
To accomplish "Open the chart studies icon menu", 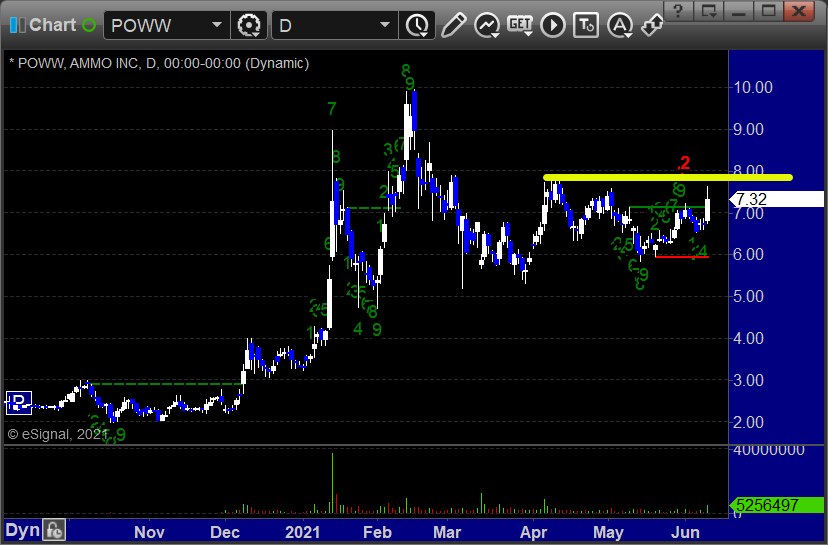I will click(x=487, y=25).
